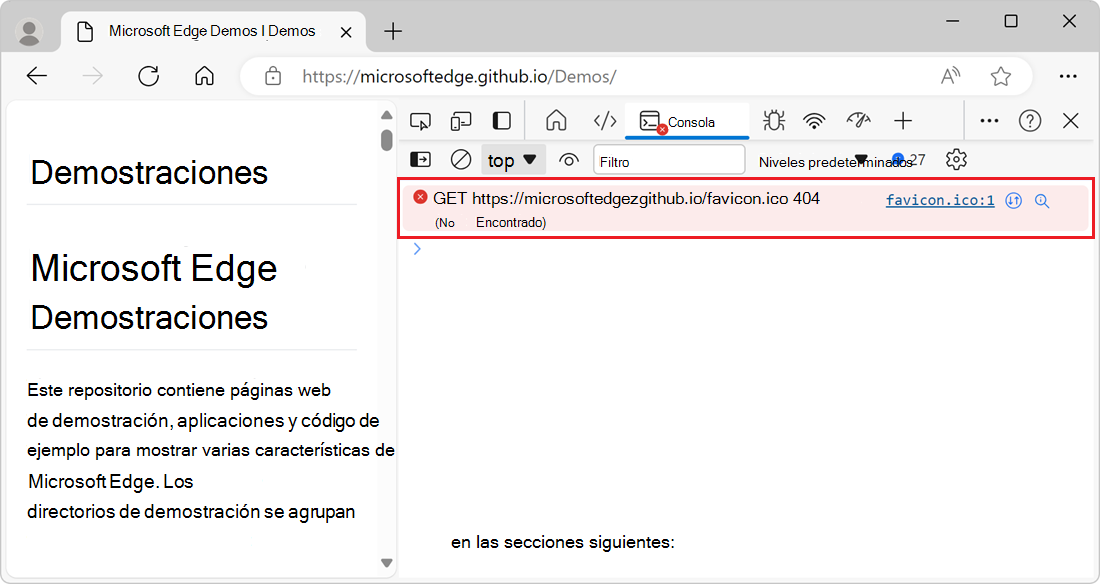The height and width of the screenshot is (584, 1100).
Task: Toggle the live expression eye icon
Action: point(567,159)
